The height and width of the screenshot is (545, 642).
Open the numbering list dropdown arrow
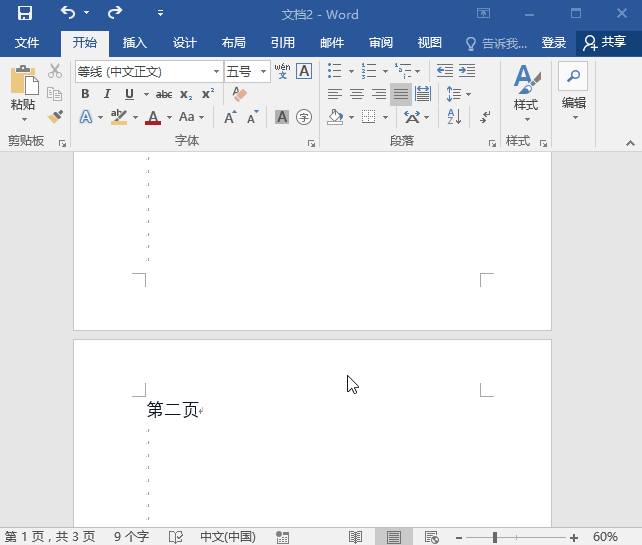tap(385, 71)
